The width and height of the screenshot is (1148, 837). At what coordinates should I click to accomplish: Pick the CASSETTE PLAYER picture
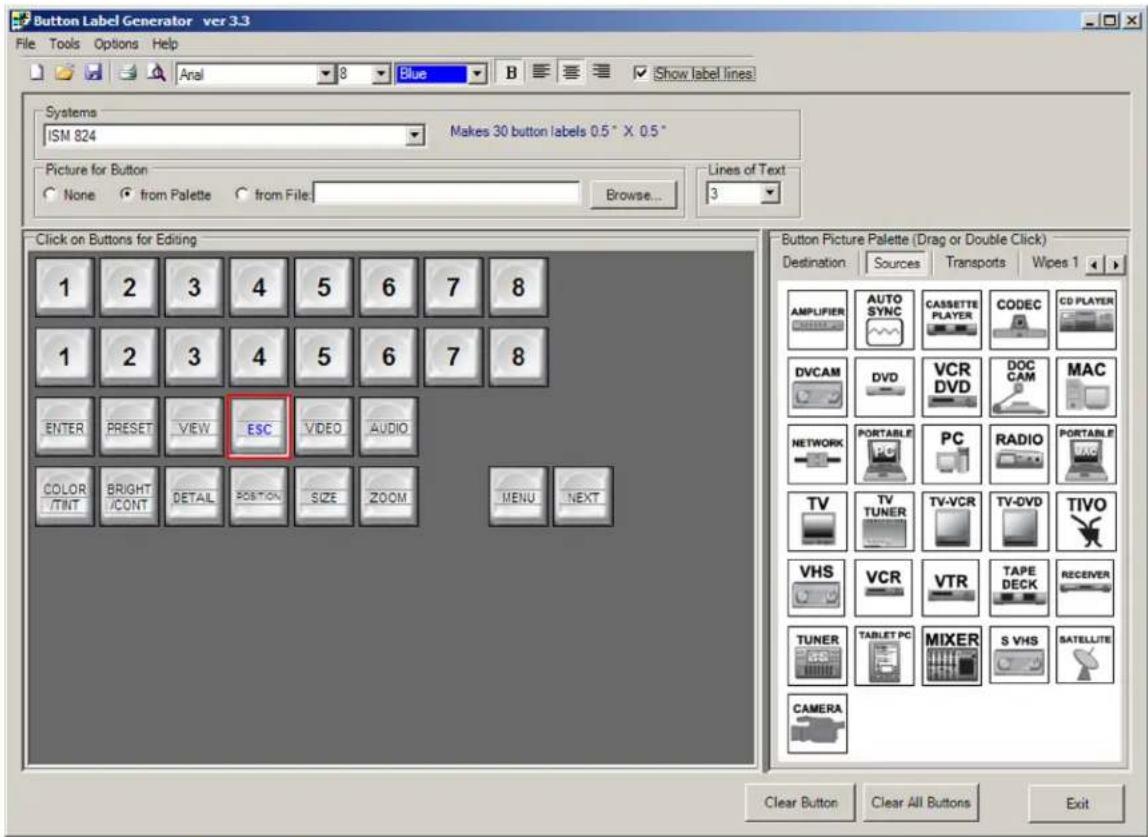pos(952,320)
